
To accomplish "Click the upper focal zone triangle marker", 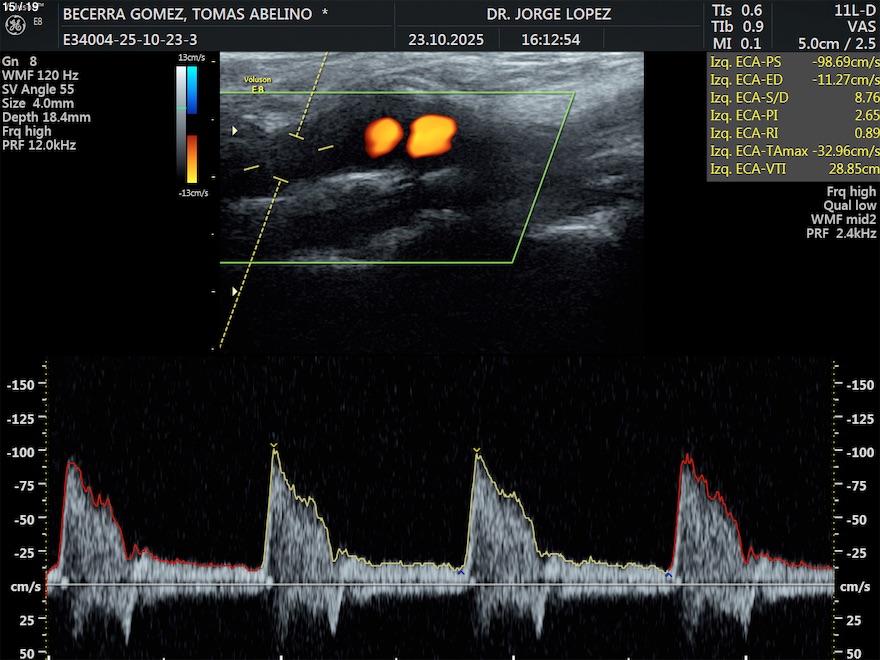I will [236, 130].
